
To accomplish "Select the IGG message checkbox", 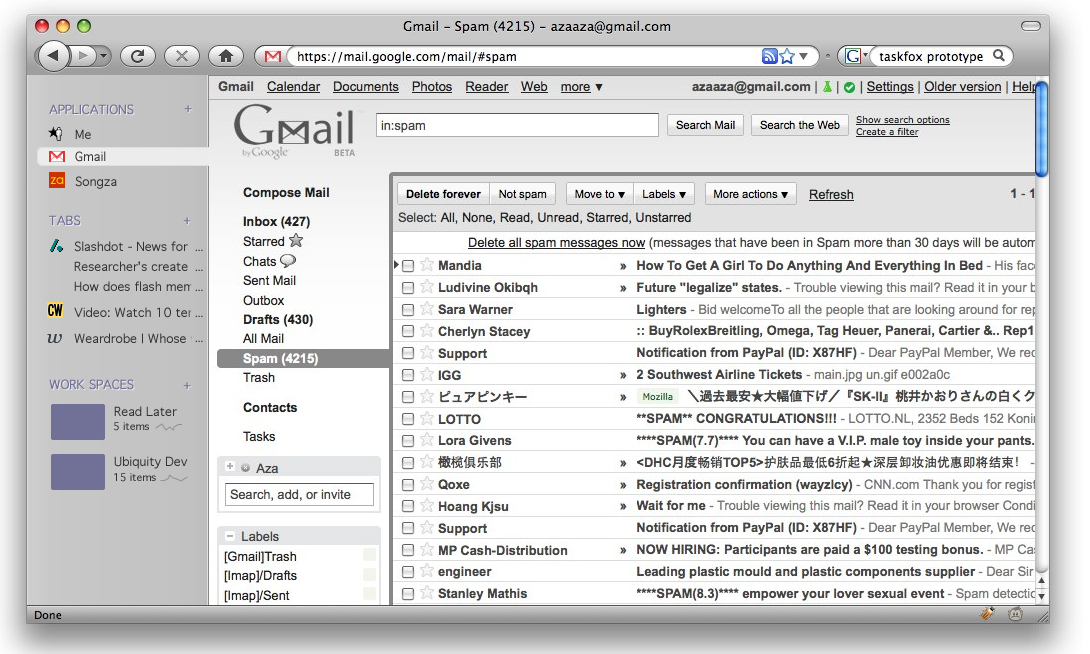I will (x=408, y=375).
